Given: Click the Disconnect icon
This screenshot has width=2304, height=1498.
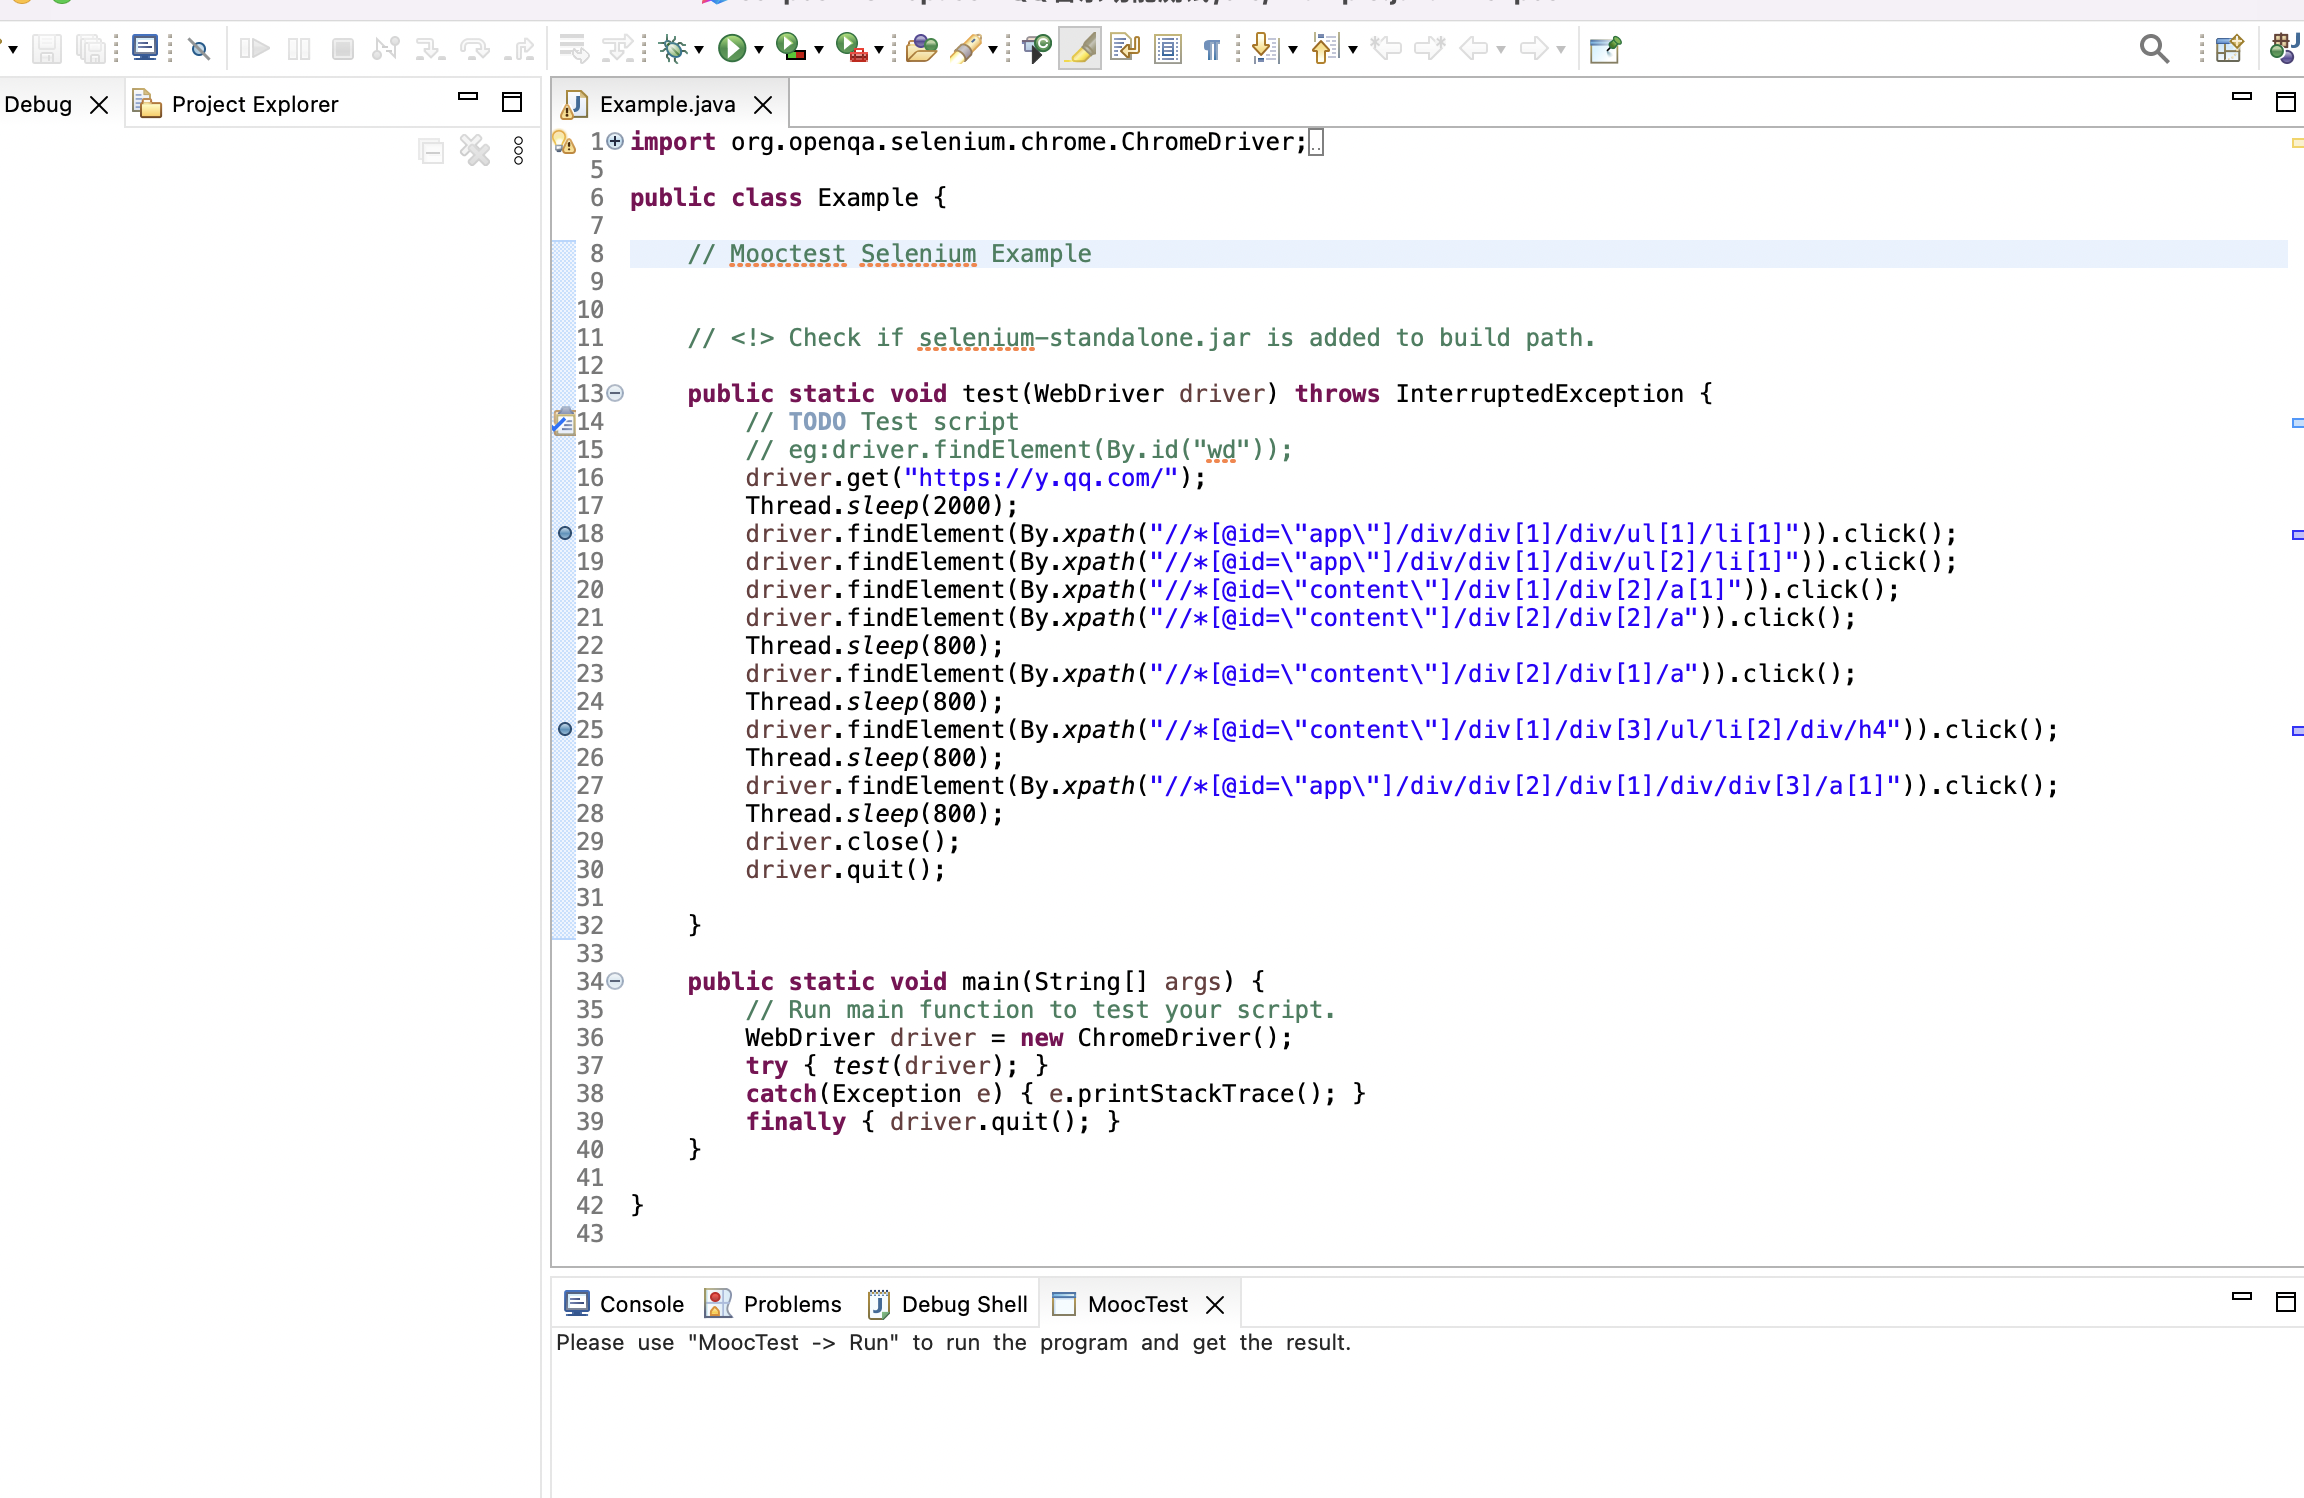Looking at the screenshot, I should click(386, 48).
